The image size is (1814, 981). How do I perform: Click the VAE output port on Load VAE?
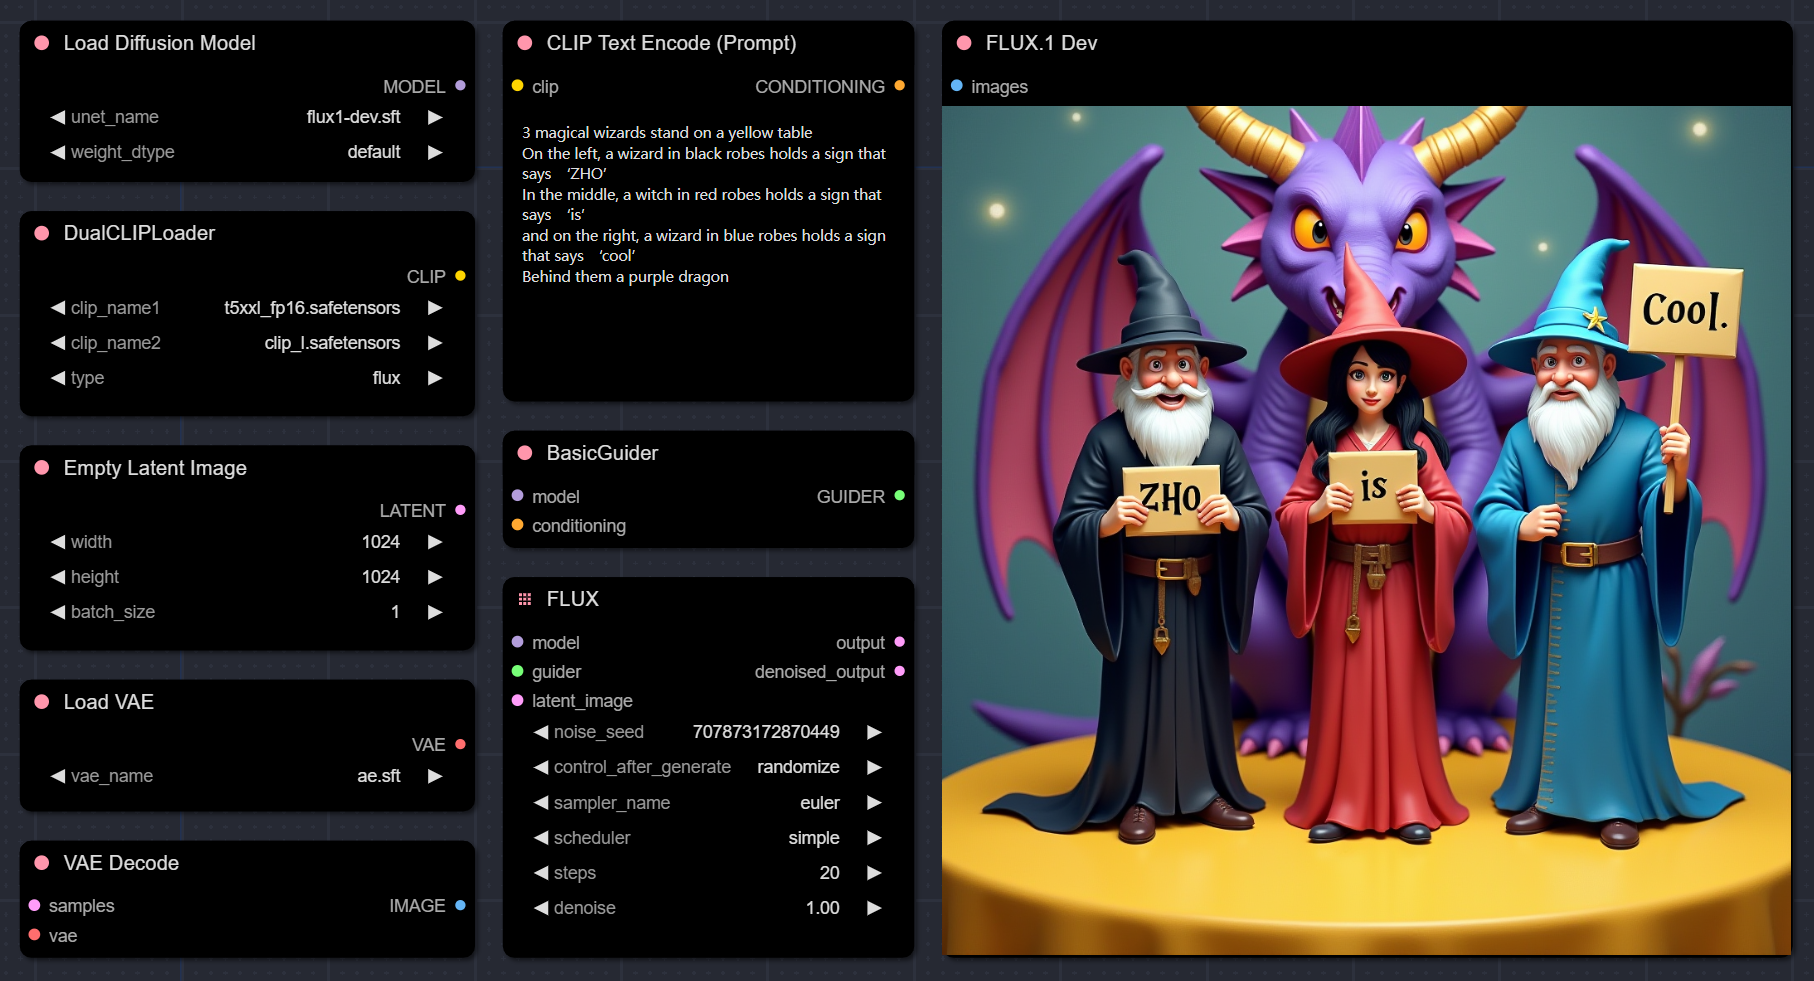coord(460,744)
